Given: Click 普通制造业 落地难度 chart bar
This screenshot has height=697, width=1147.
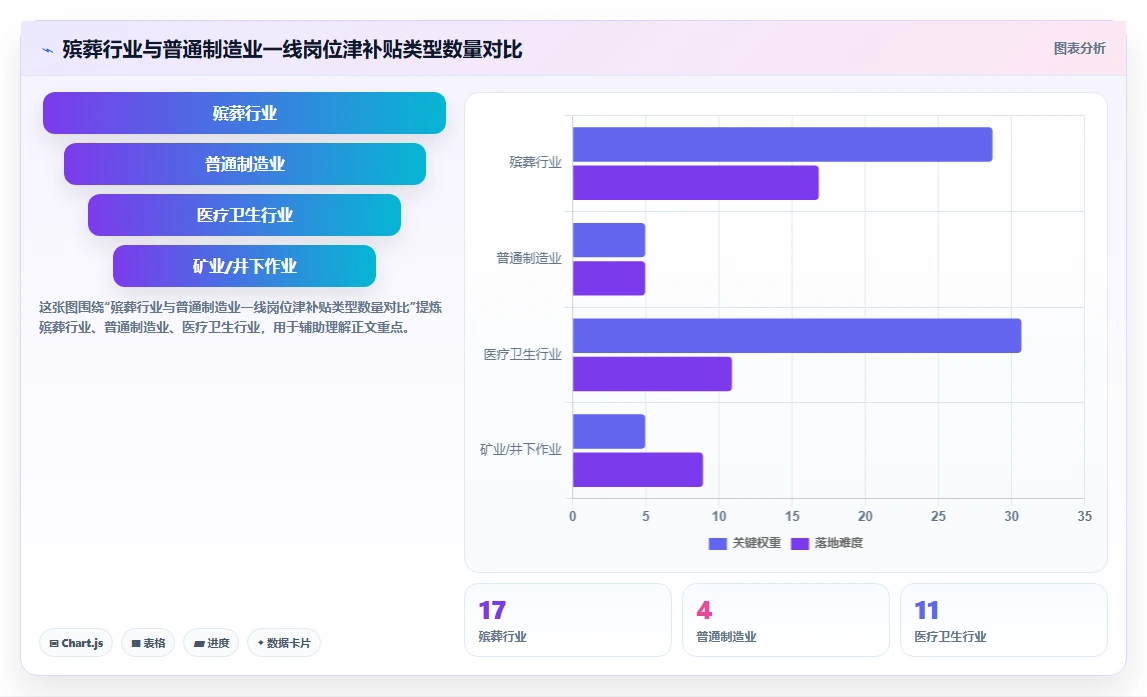Looking at the screenshot, I should (609, 279).
